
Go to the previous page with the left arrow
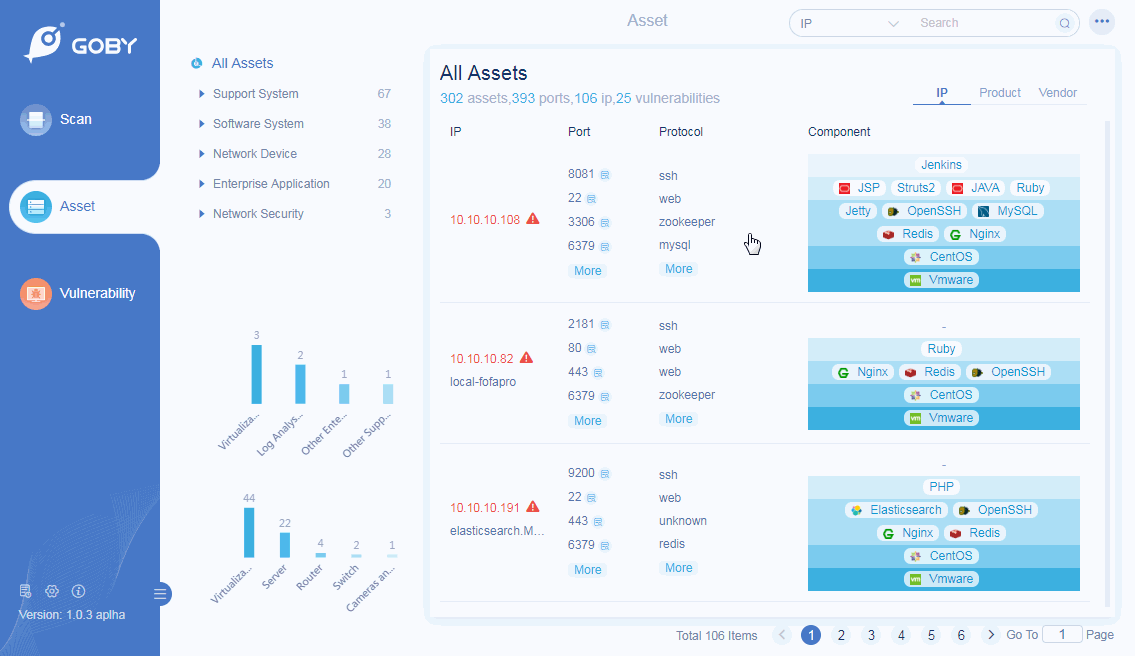point(781,635)
